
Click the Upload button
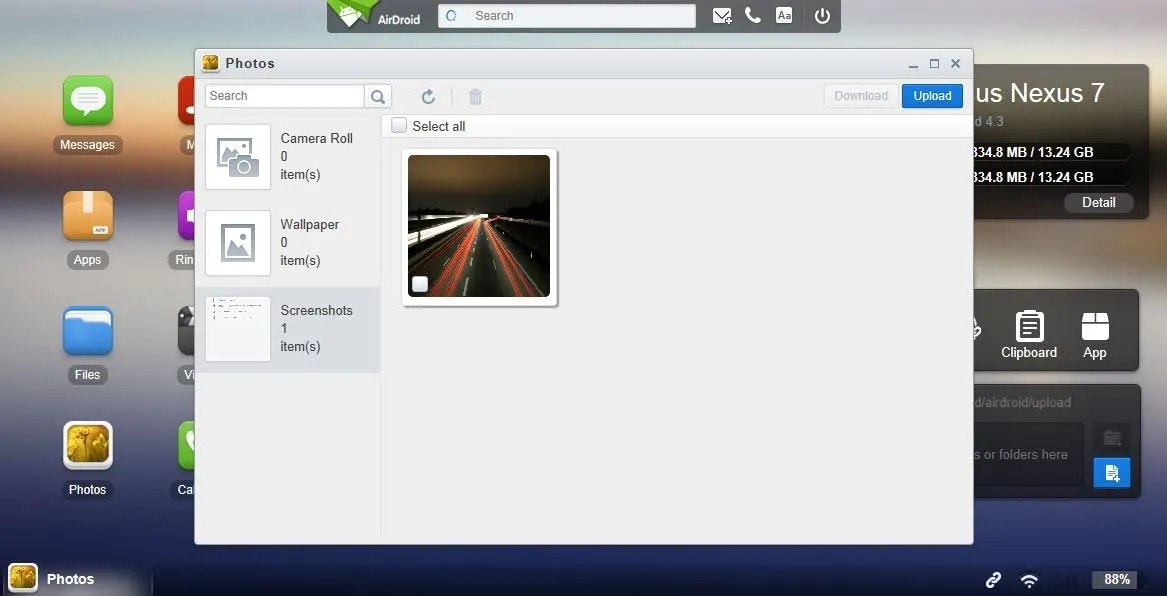coord(933,96)
